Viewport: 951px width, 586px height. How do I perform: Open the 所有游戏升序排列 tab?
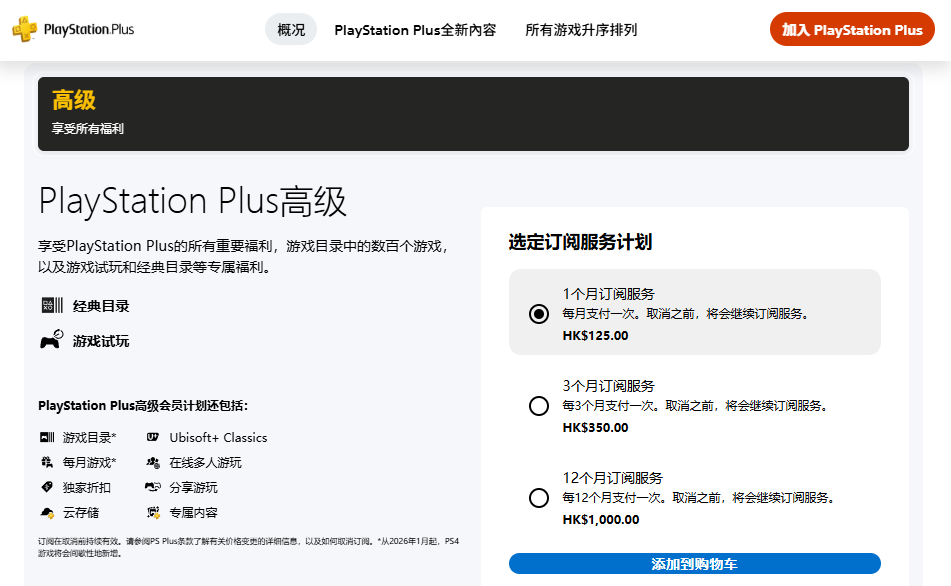point(581,30)
